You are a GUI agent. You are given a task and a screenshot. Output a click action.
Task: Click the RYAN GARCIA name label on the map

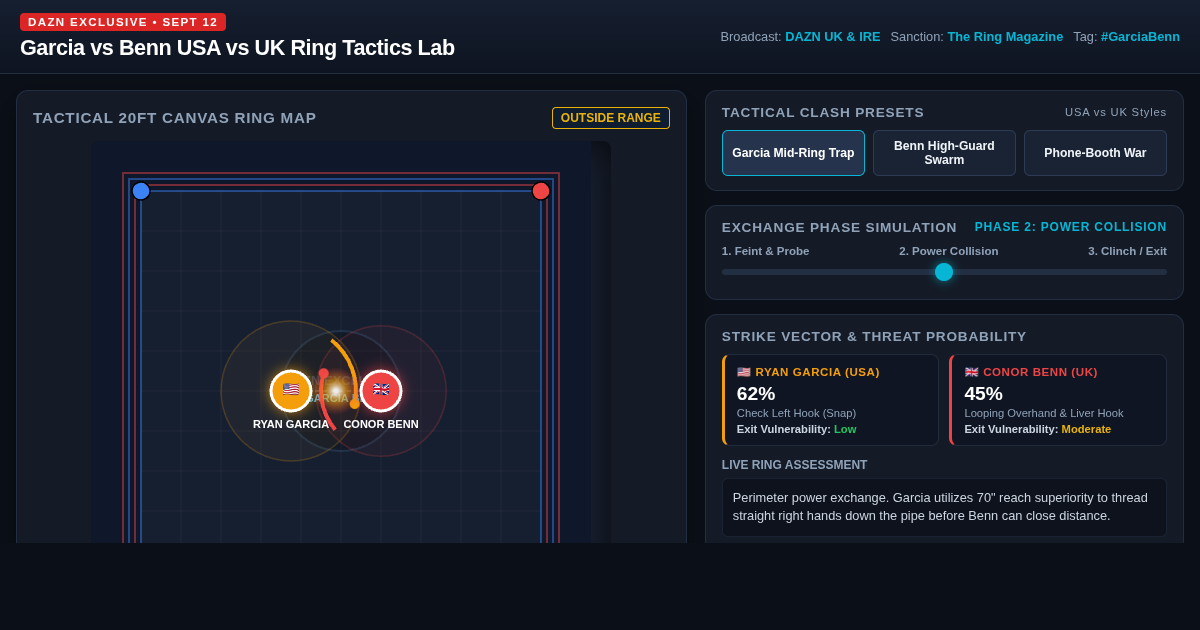291,424
